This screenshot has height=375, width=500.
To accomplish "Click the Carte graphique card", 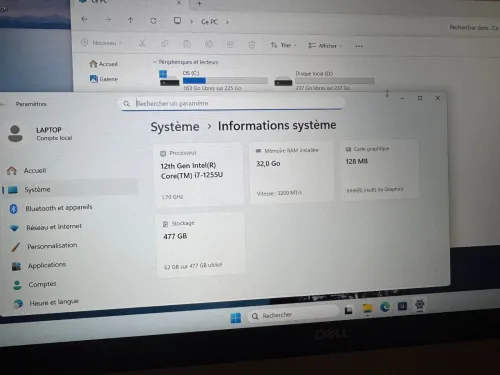I will point(379,169).
